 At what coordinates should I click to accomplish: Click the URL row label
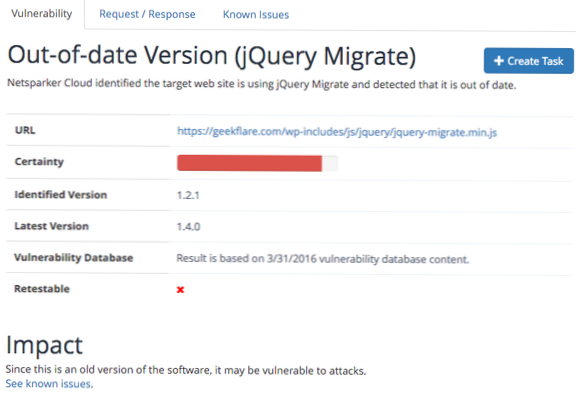pyautogui.click(x=25, y=130)
